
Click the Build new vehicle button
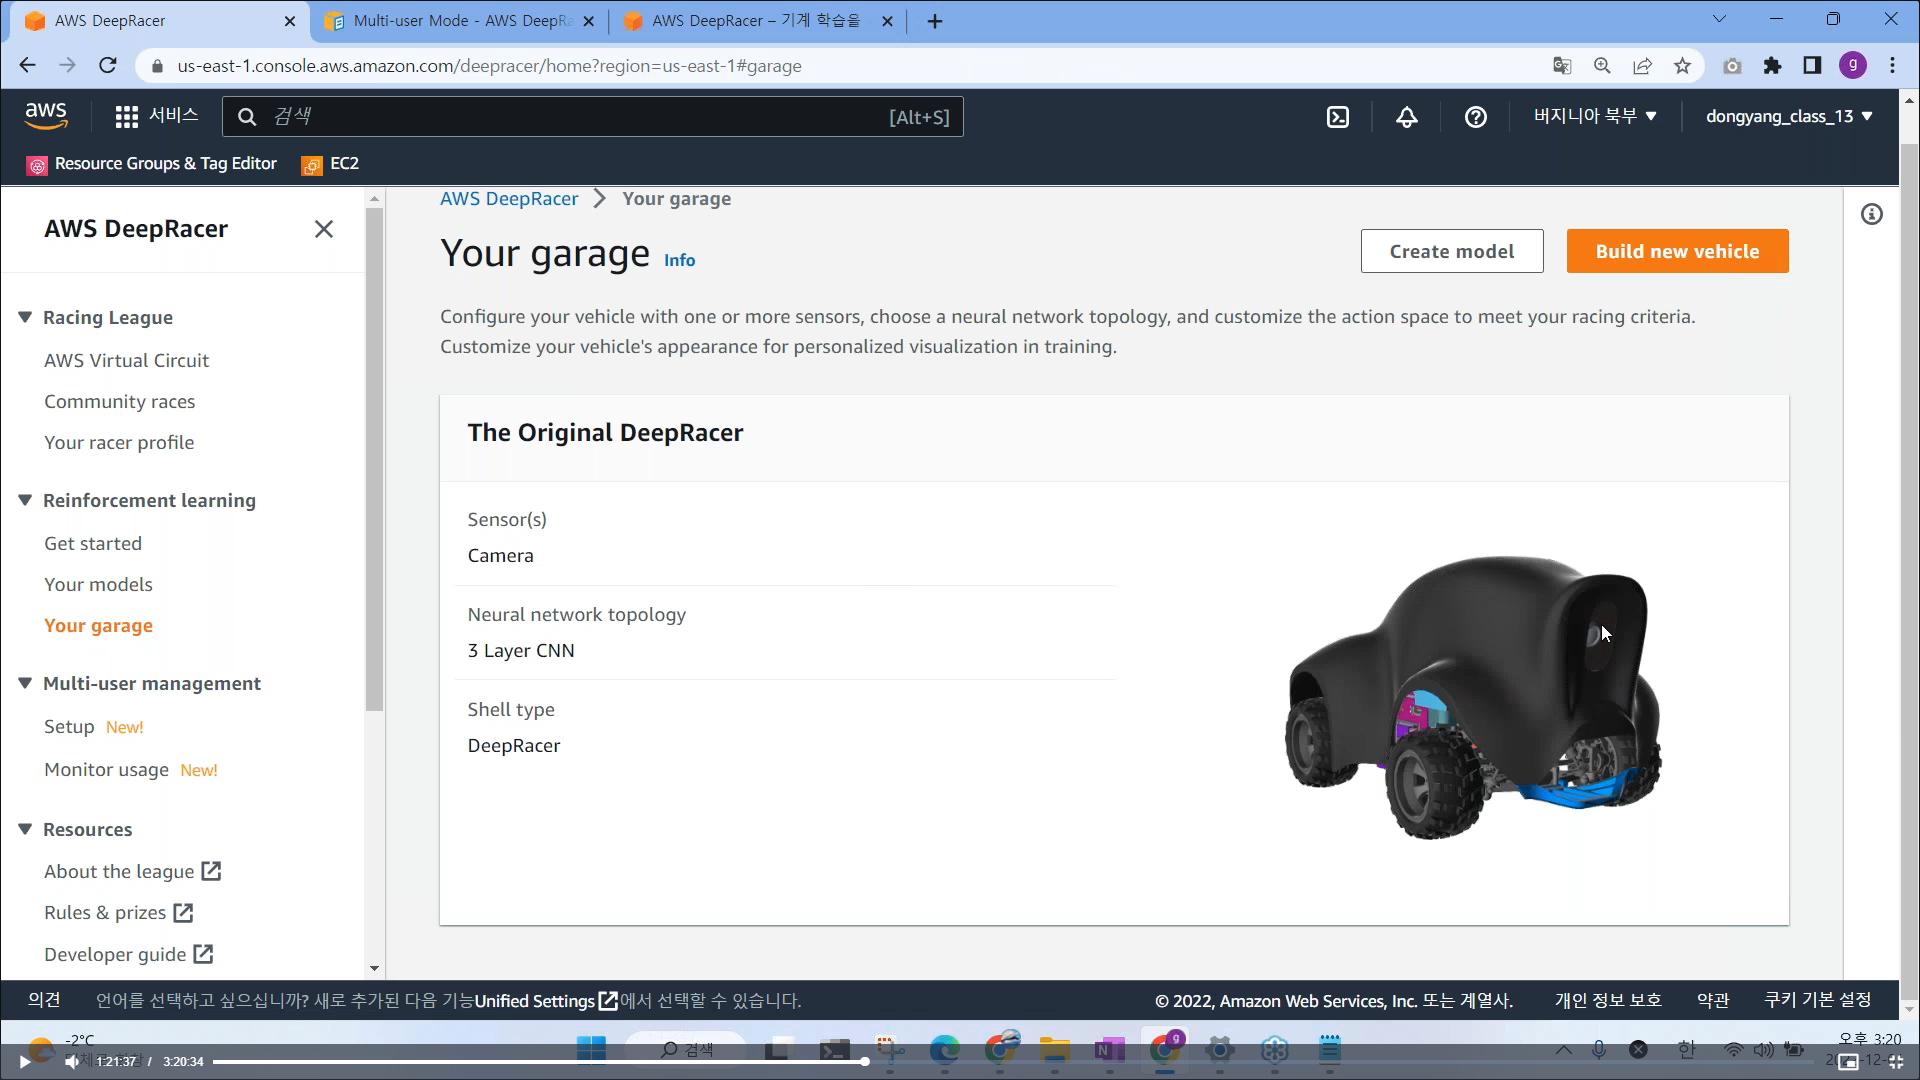[x=1677, y=251]
